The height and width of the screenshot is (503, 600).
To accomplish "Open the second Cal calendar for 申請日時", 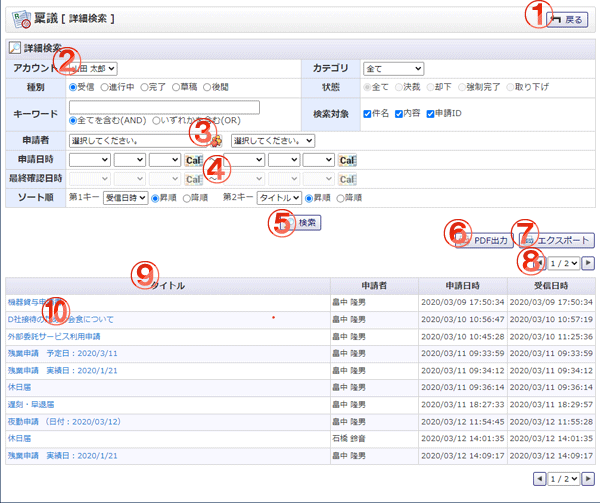I will point(347,160).
